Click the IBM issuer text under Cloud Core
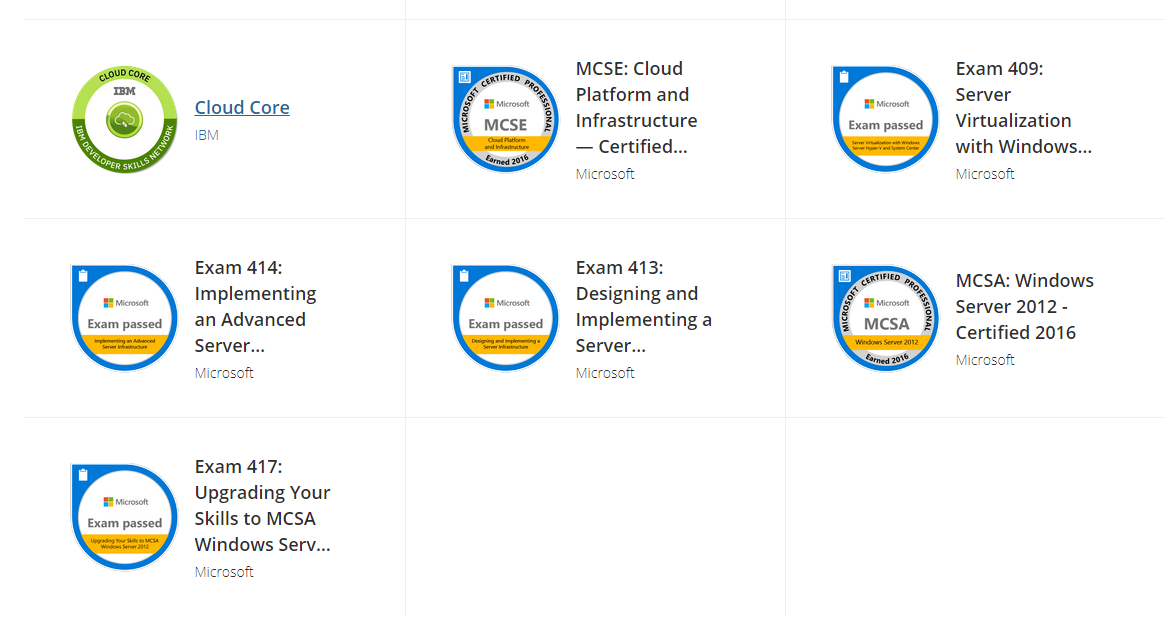1176x627 pixels. pyautogui.click(x=207, y=135)
